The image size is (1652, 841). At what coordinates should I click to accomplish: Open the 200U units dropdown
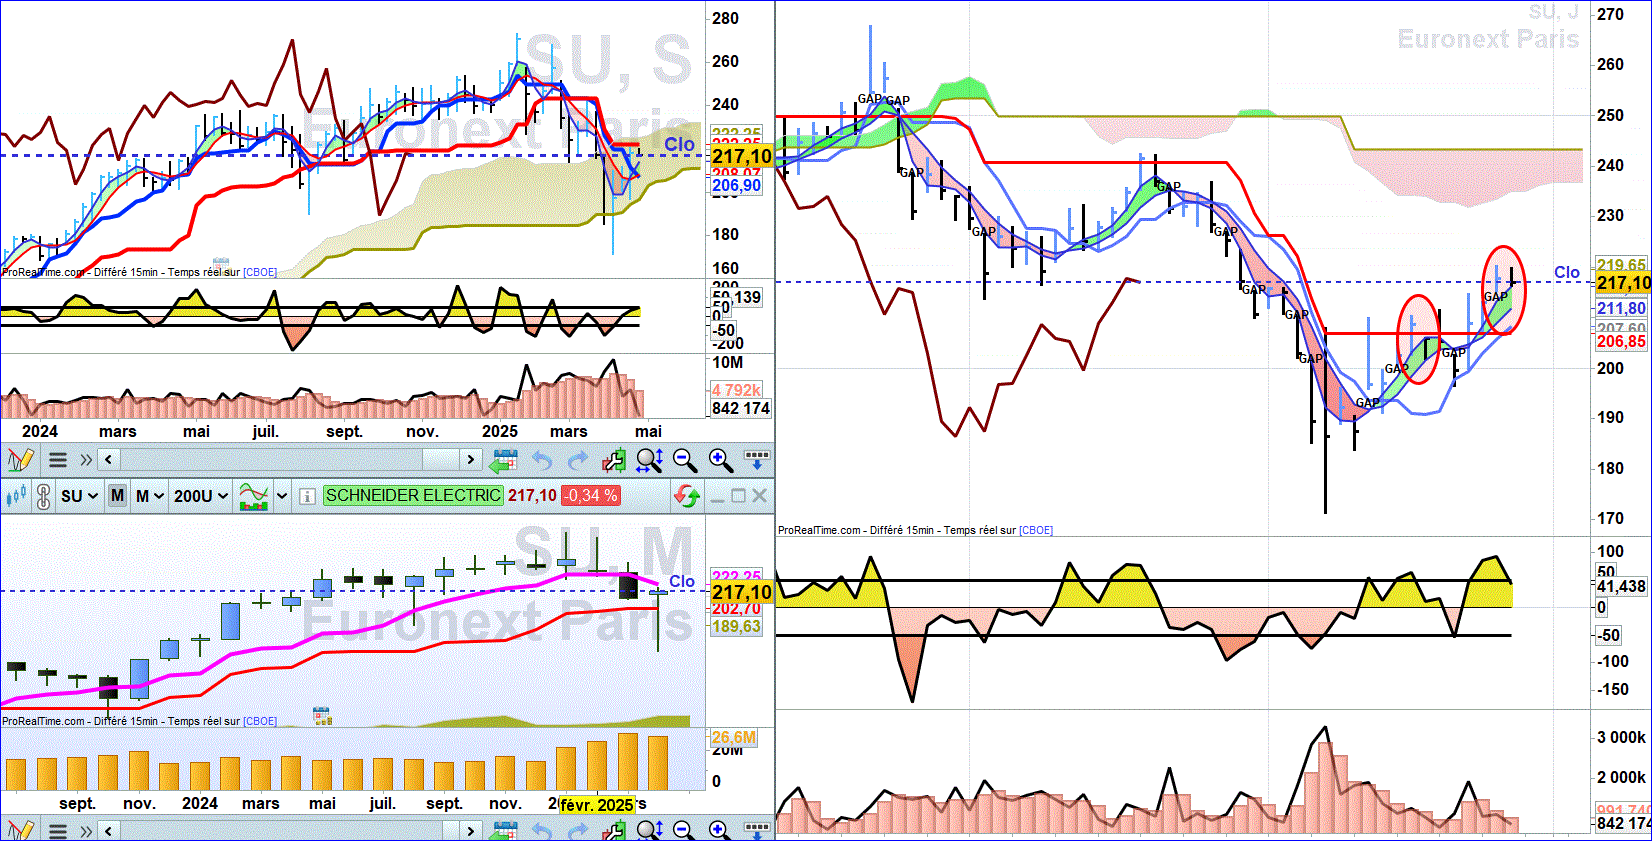click(x=201, y=496)
